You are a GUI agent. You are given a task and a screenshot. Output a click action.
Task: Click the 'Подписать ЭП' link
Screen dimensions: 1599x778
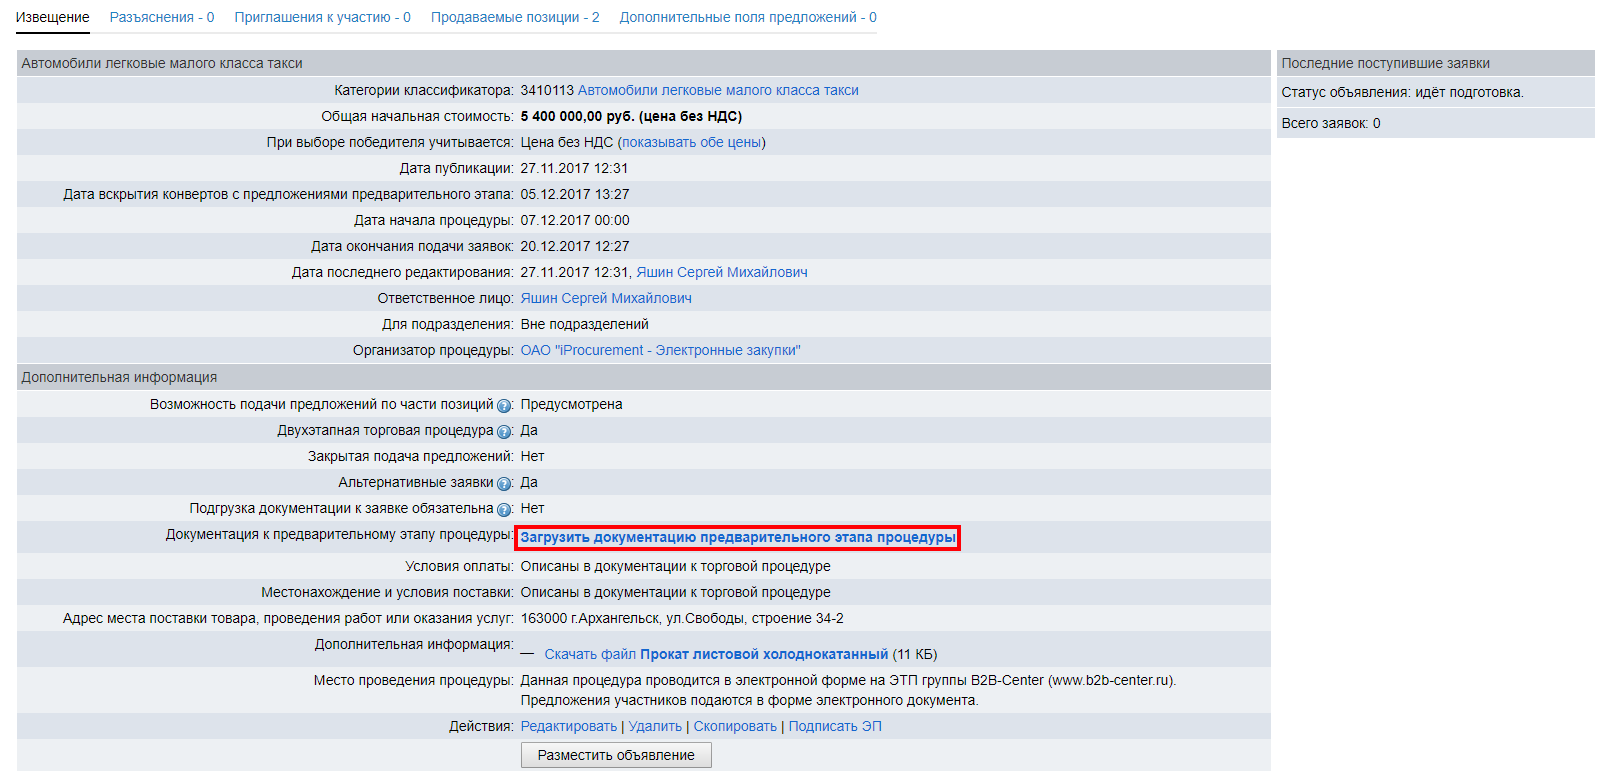click(835, 726)
